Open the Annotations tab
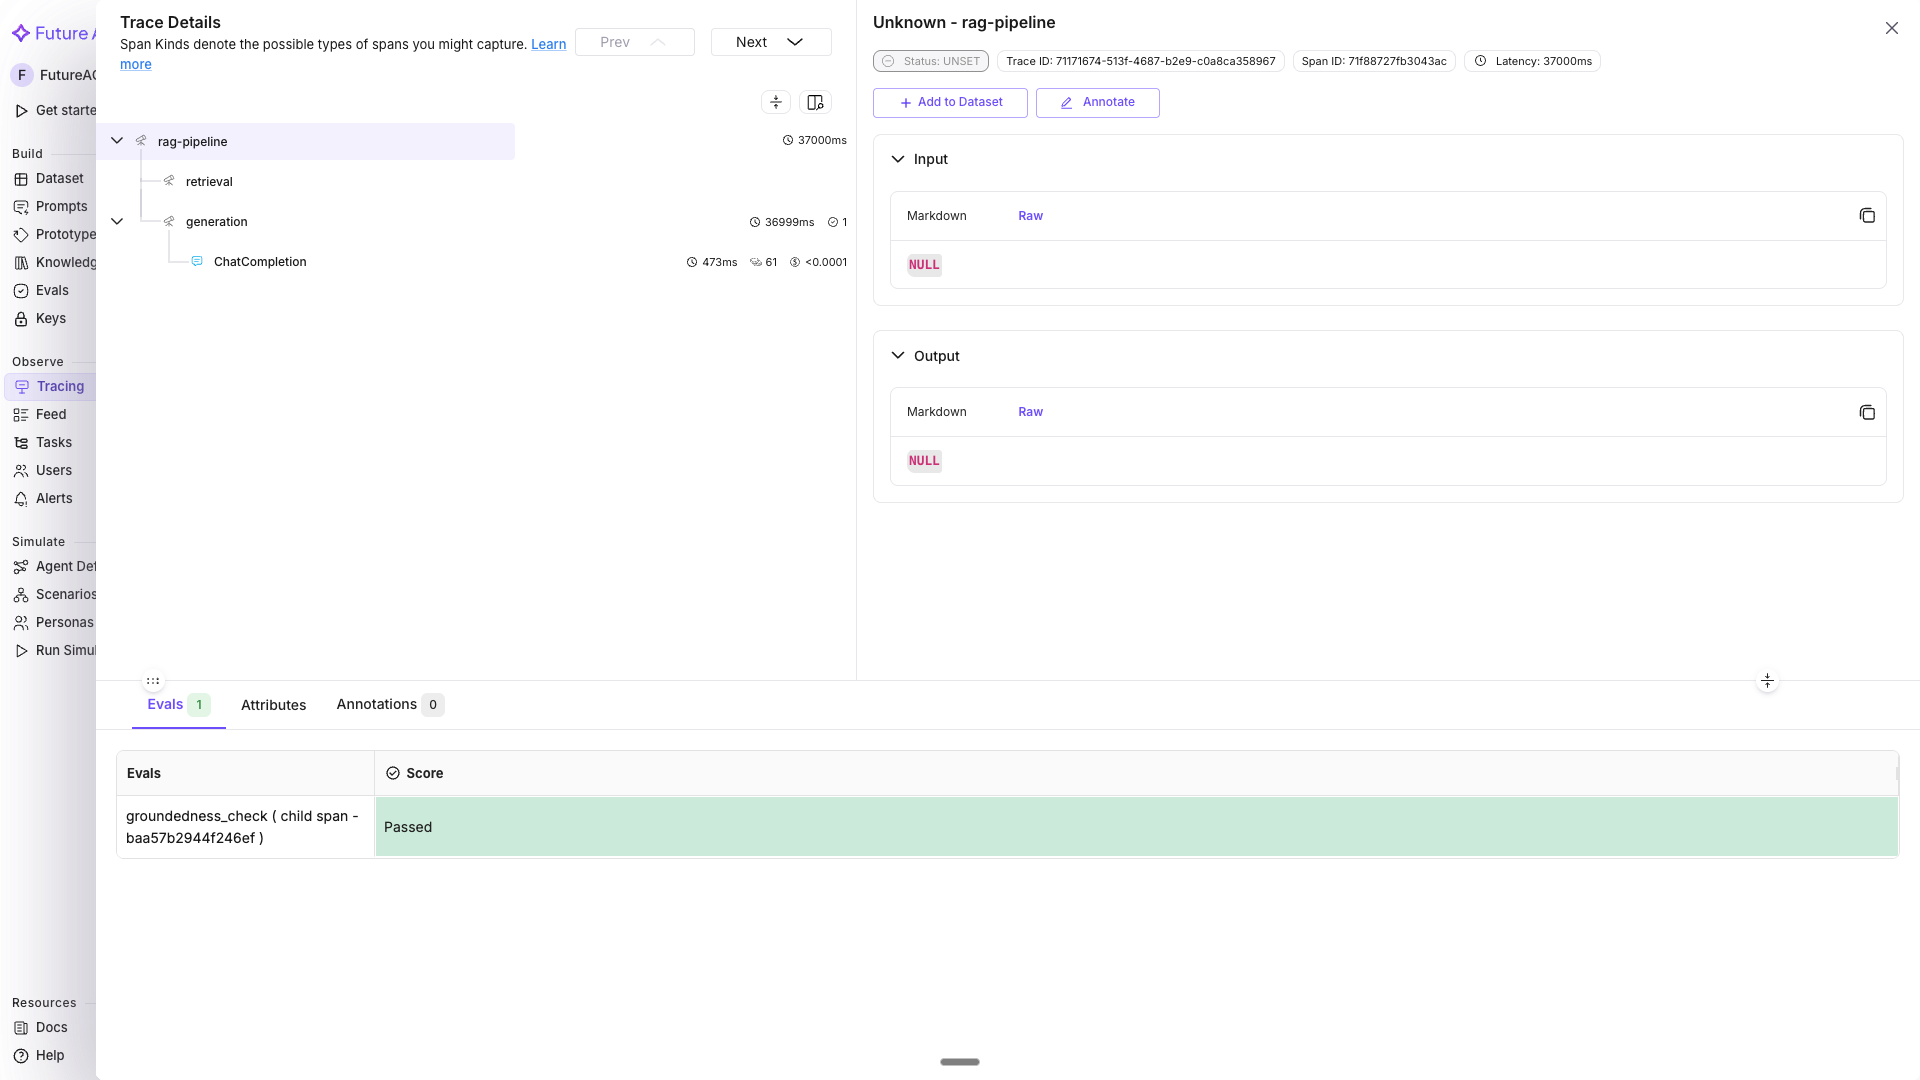 coord(376,705)
